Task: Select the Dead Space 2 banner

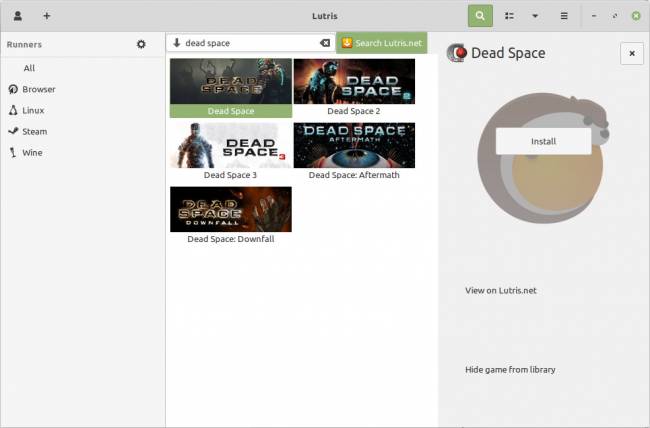Action: click(x=354, y=81)
